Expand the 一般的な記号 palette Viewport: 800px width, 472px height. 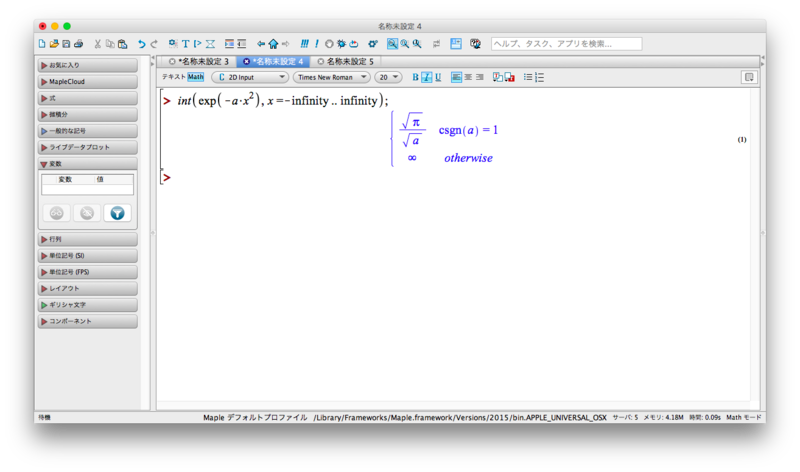88,131
